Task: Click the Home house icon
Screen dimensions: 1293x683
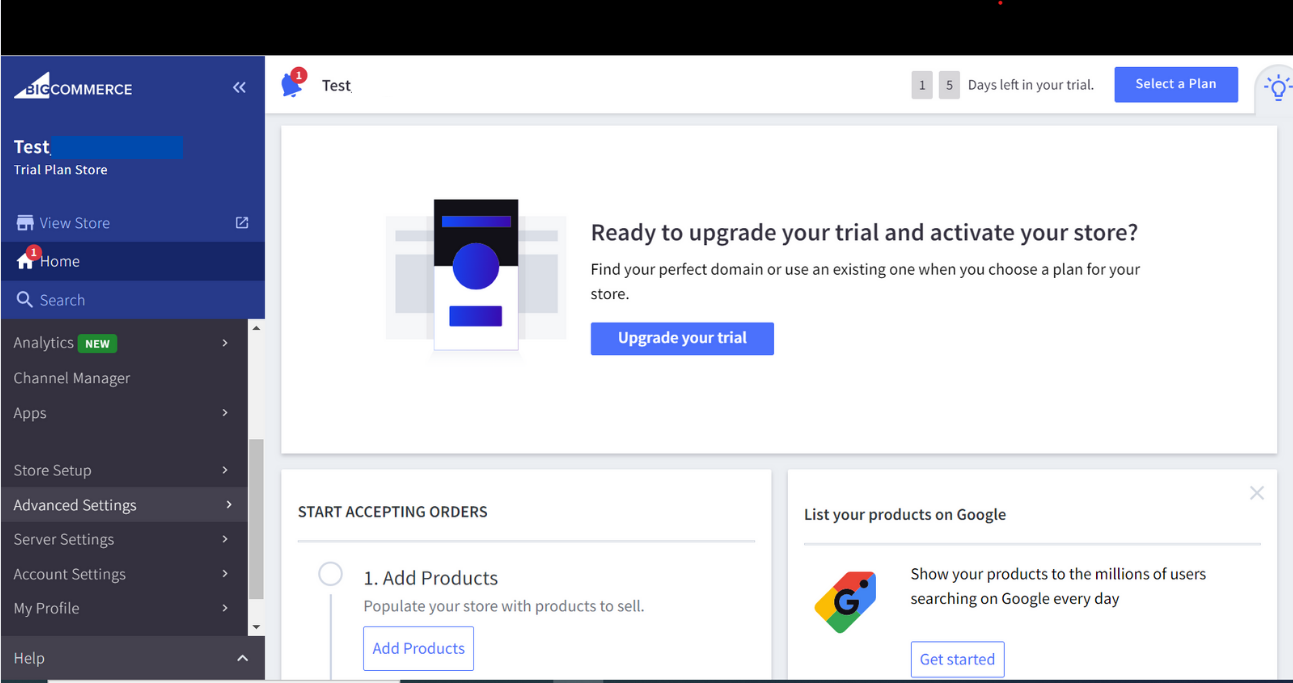Action: click(x=25, y=261)
